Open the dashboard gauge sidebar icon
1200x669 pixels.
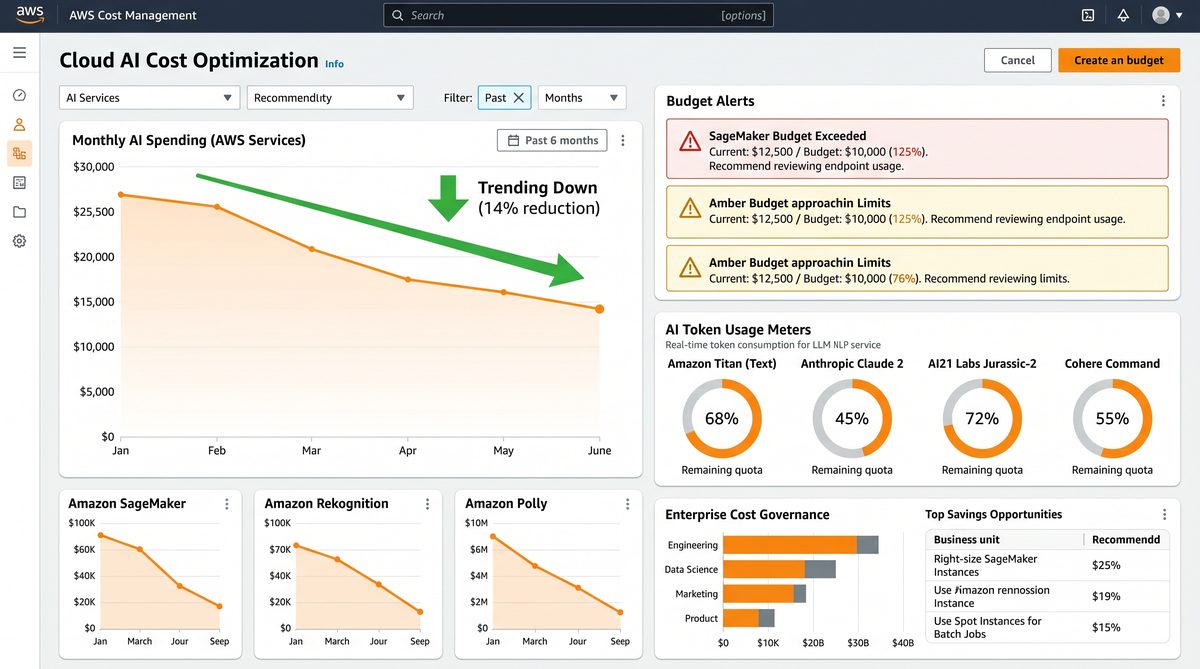19,95
